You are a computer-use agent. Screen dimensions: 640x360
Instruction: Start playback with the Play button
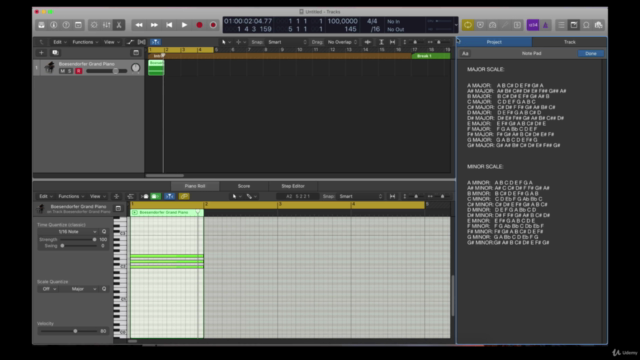[x=184, y=25]
